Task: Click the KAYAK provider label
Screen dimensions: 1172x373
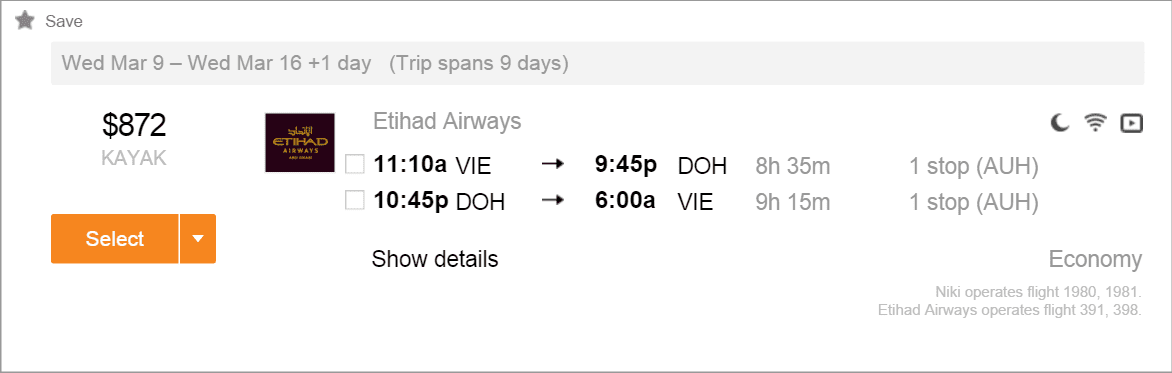Action: [135, 158]
